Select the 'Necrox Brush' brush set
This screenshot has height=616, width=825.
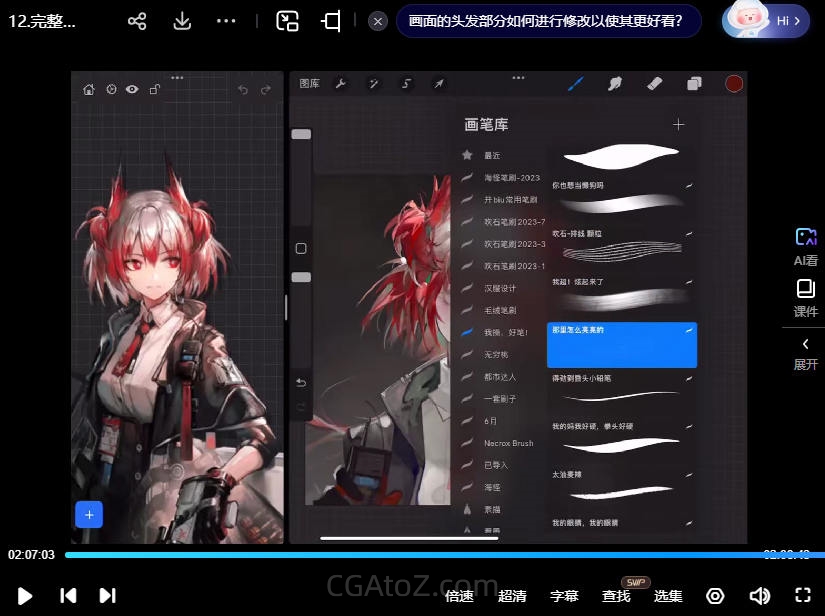tap(508, 443)
